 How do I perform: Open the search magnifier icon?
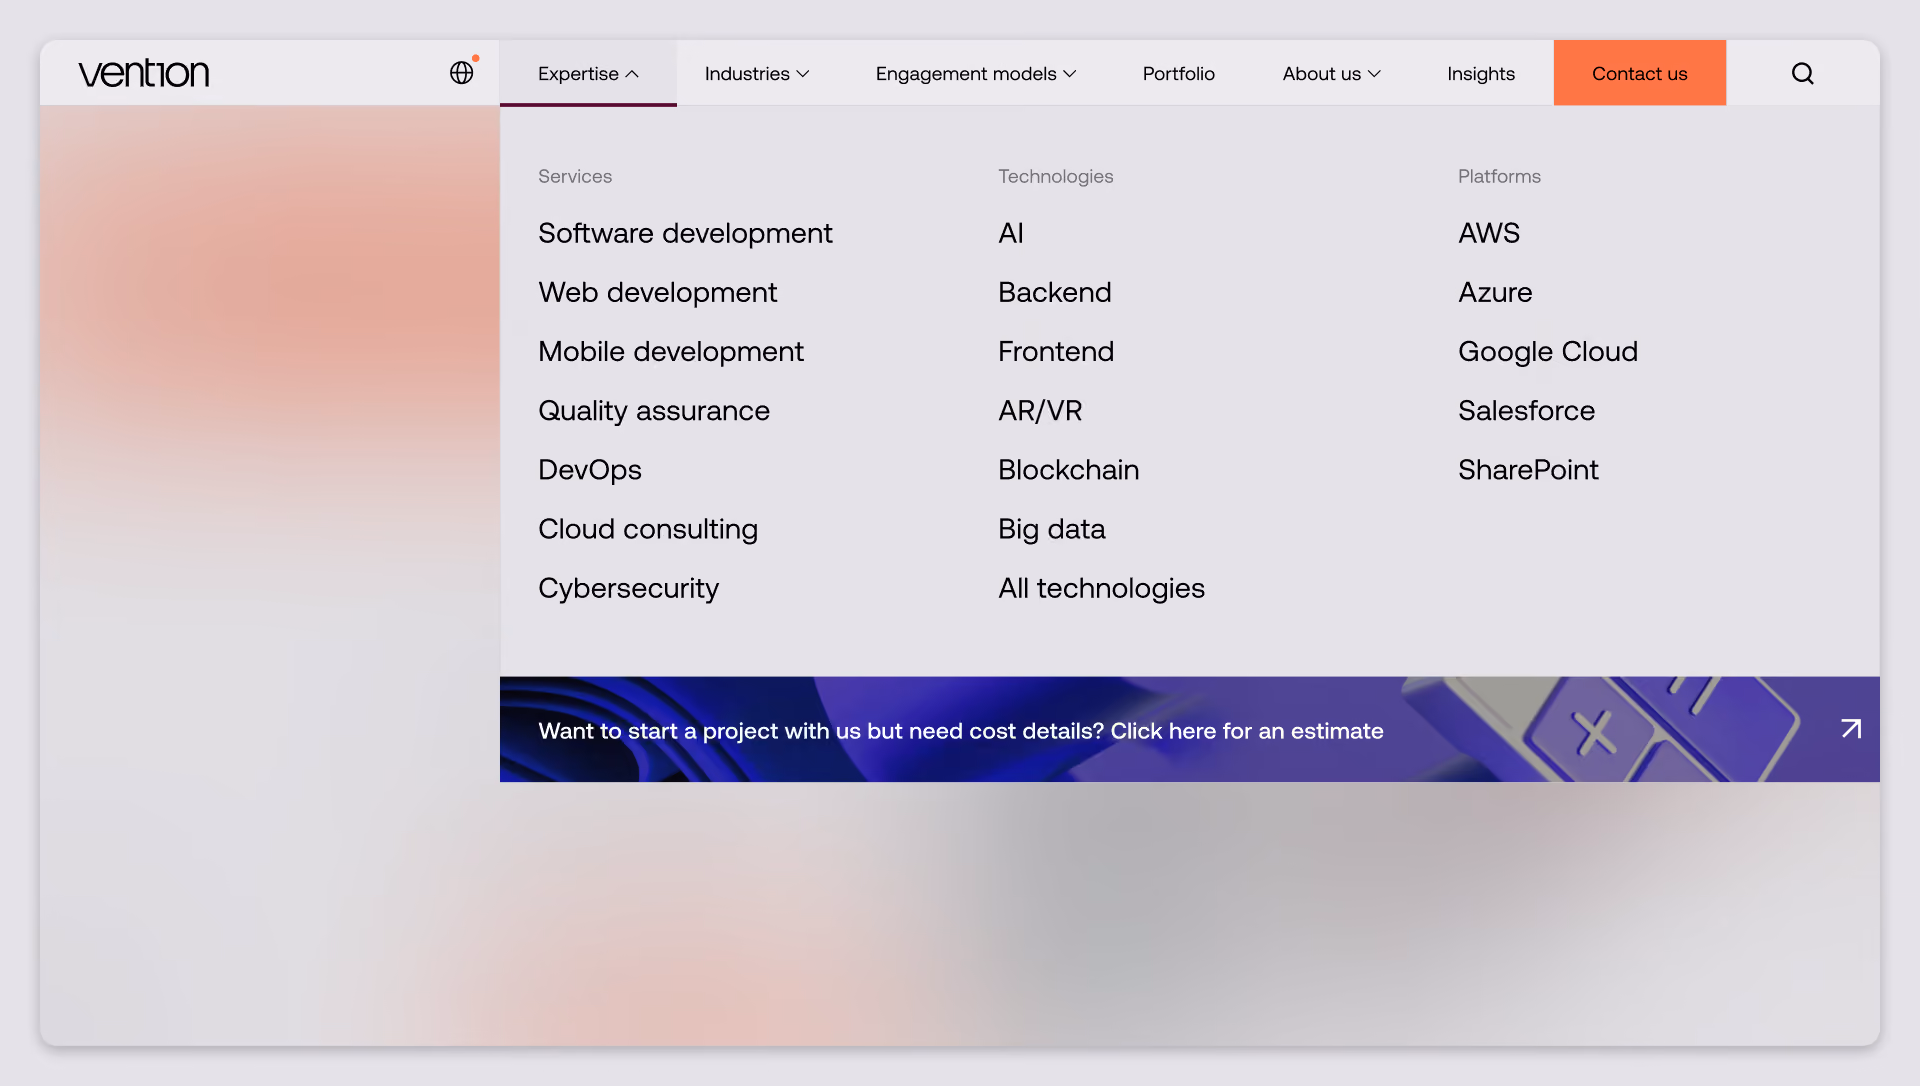tap(1802, 73)
